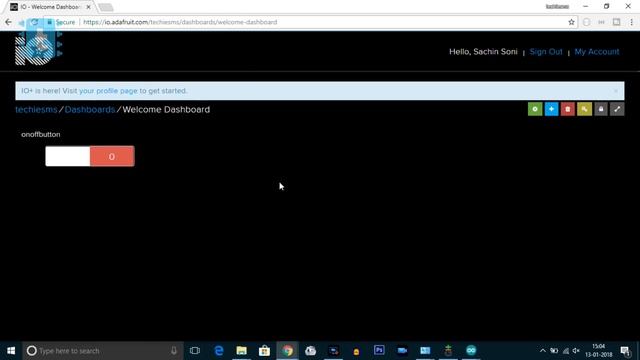Open File Explorer from the taskbar
The image size is (640, 360).
pyautogui.click(x=242, y=351)
